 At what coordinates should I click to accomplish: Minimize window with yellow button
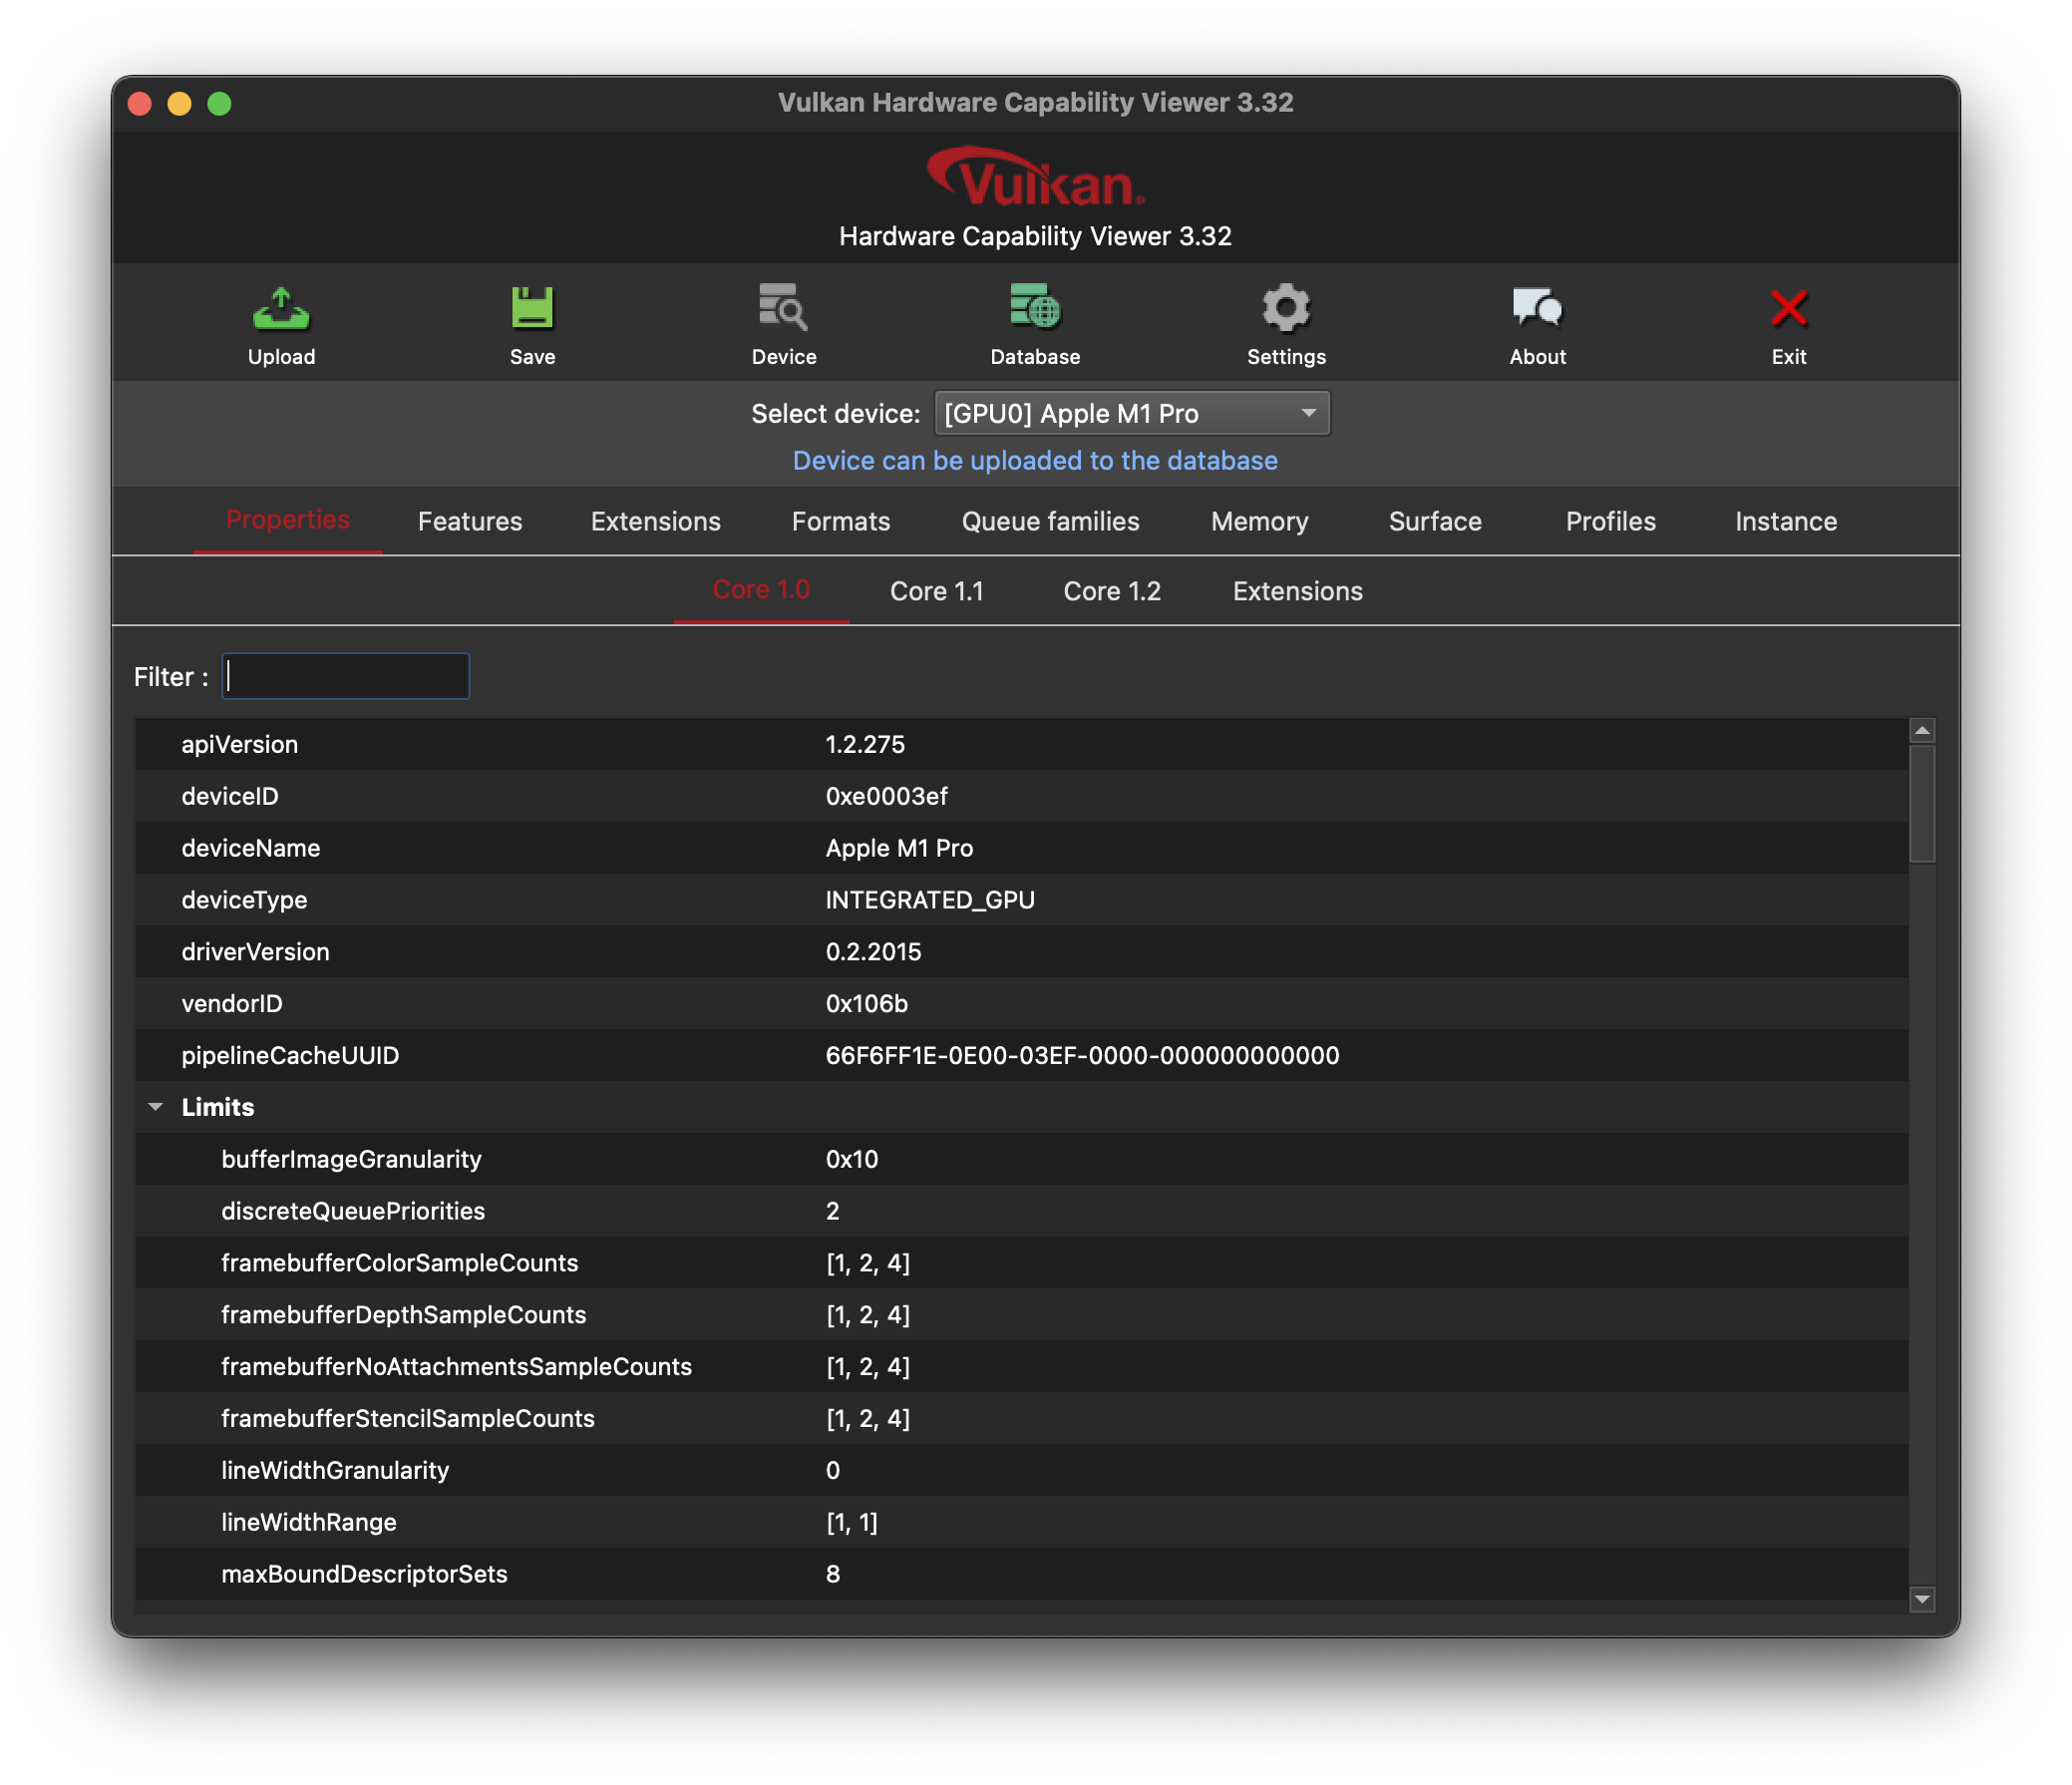coord(180,103)
